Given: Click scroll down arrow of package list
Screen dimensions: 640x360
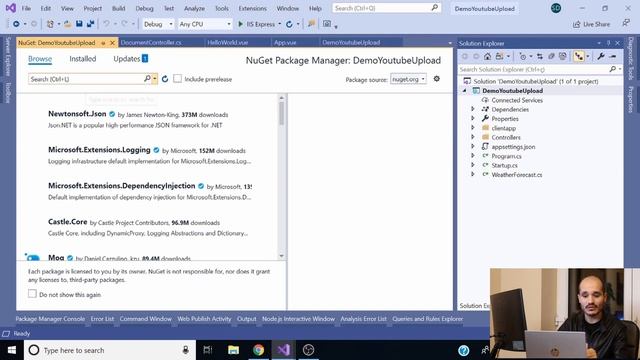Looking at the screenshot, I should pyautogui.click(x=281, y=256).
